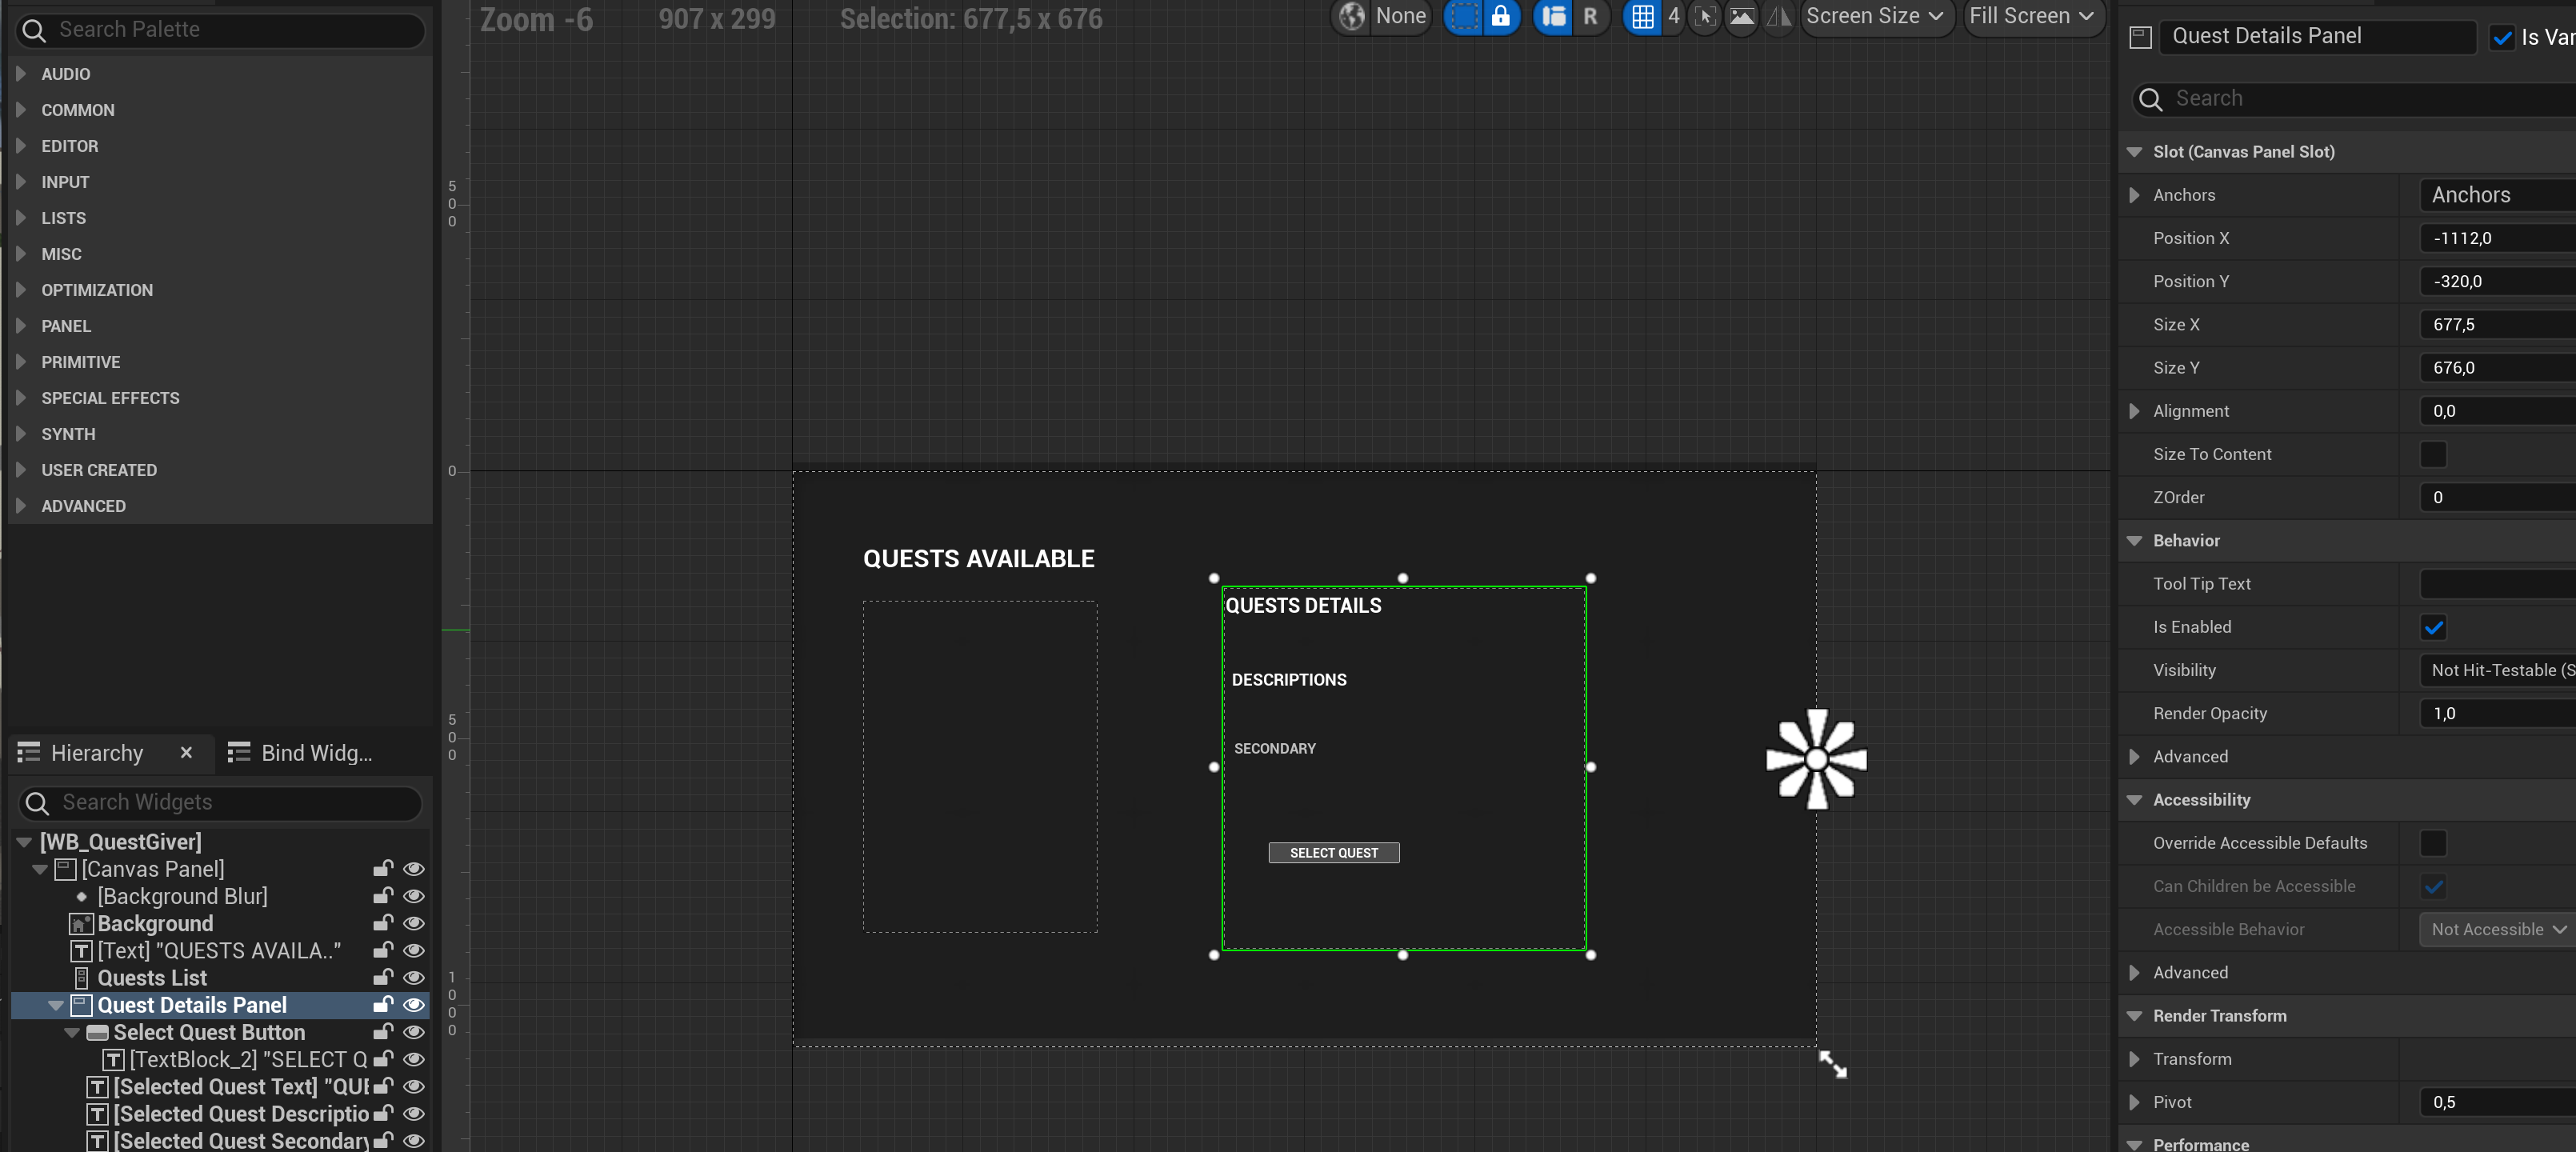Image resolution: width=2576 pixels, height=1152 pixels.
Task: Click the localization globe icon
Action: tap(1352, 16)
